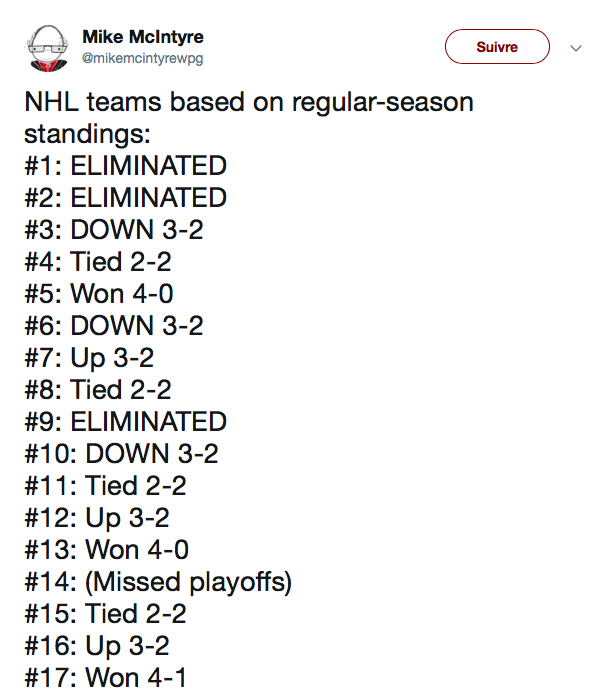Click the Mike McIntyre display name
593x692 pixels.
(x=143, y=37)
